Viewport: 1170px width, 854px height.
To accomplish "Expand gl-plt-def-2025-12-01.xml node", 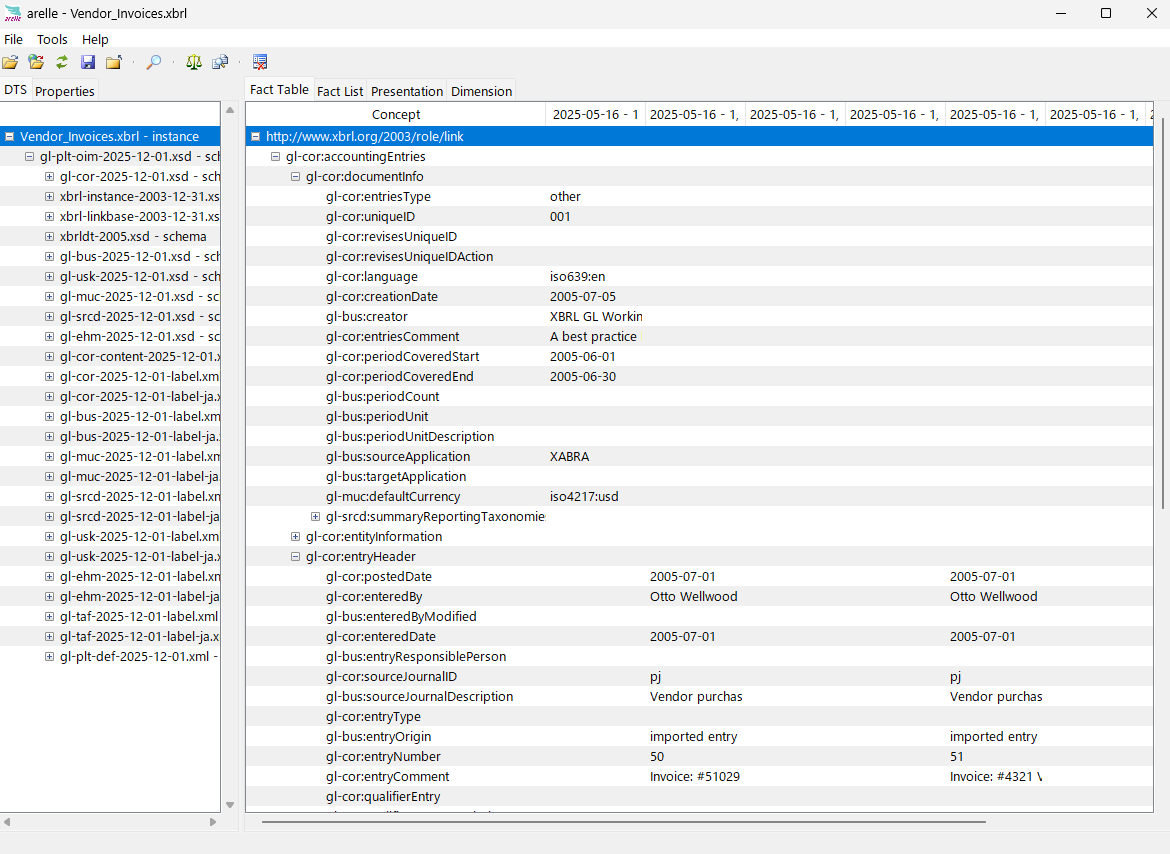I will coord(49,657).
